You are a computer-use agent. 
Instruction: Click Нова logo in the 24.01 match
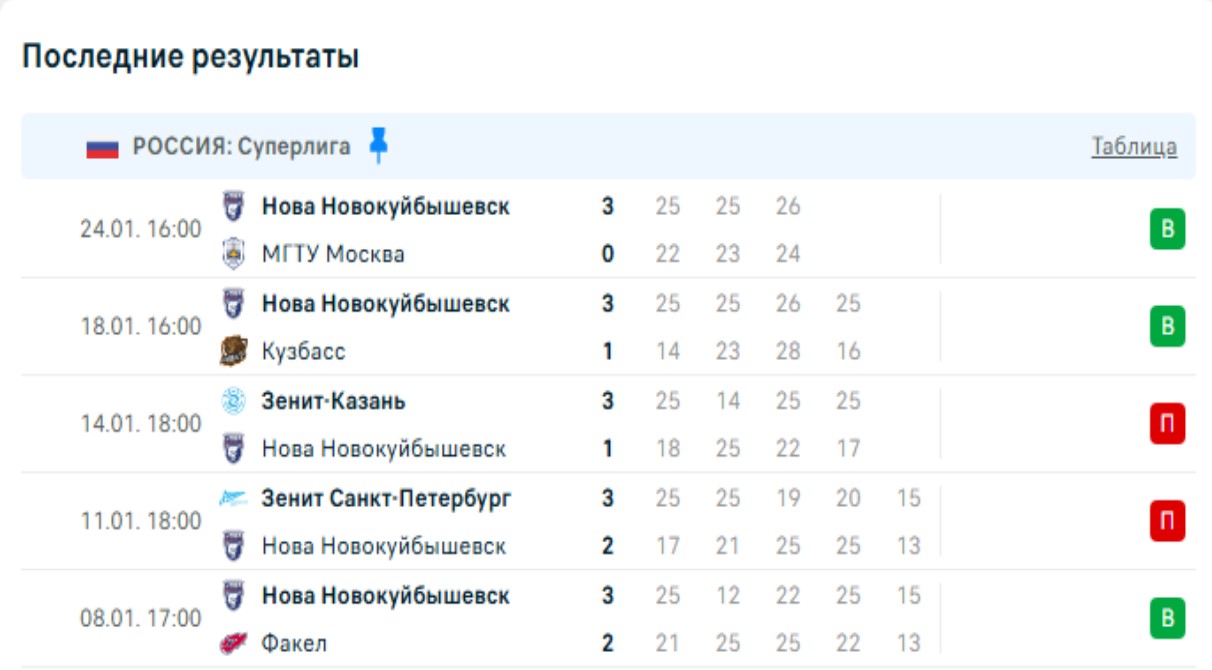233,207
